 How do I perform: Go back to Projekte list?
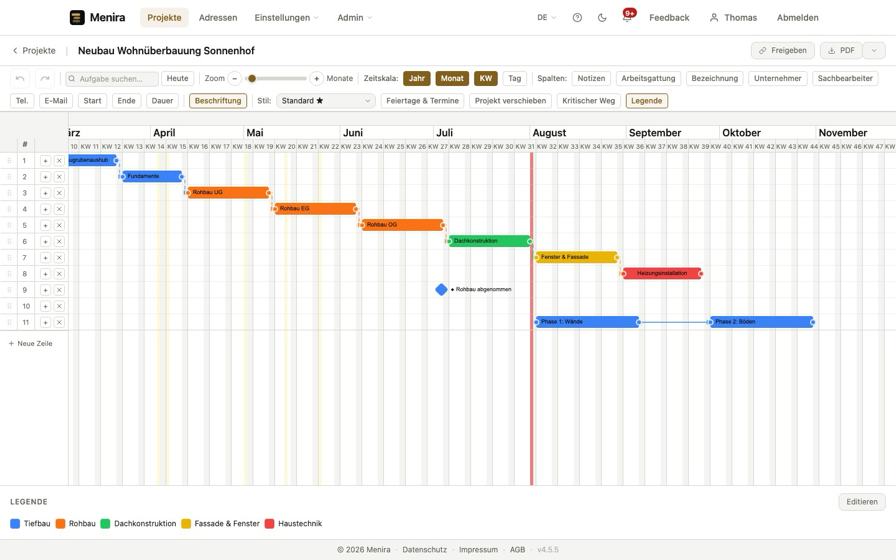tap(34, 50)
